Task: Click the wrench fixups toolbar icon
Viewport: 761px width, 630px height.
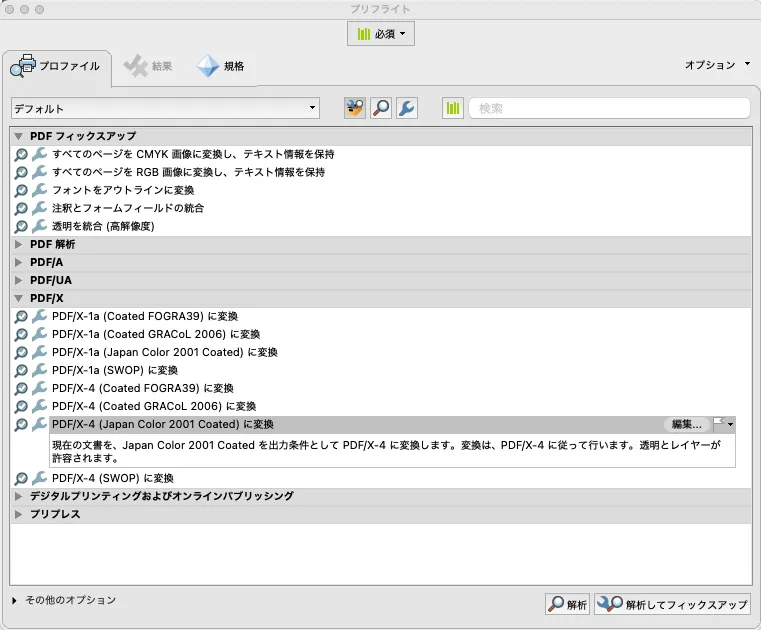Action: tap(406, 108)
